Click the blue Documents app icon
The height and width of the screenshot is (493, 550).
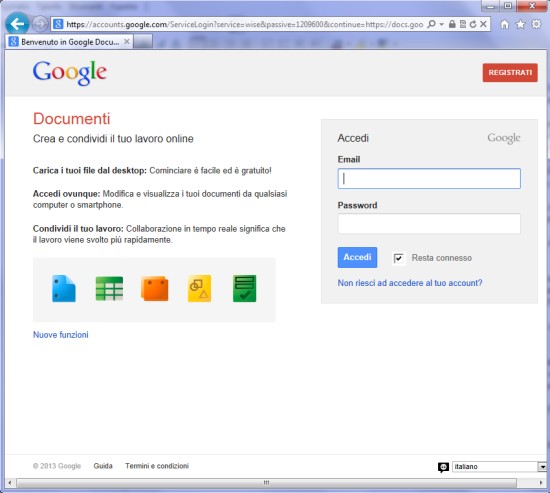tap(64, 289)
